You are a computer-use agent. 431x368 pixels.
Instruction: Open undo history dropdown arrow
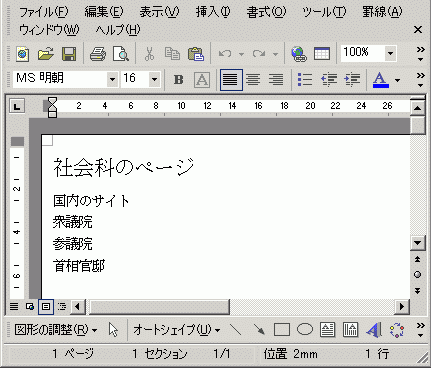click(241, 54)
